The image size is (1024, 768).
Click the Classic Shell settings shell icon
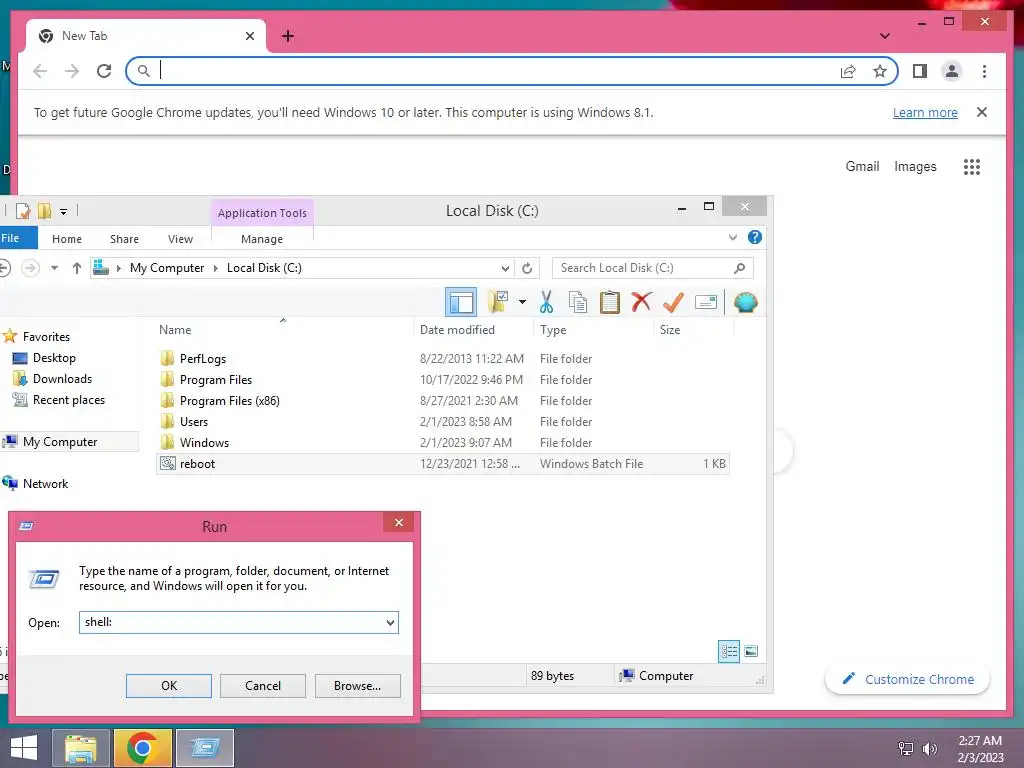(x=745, y=302)
